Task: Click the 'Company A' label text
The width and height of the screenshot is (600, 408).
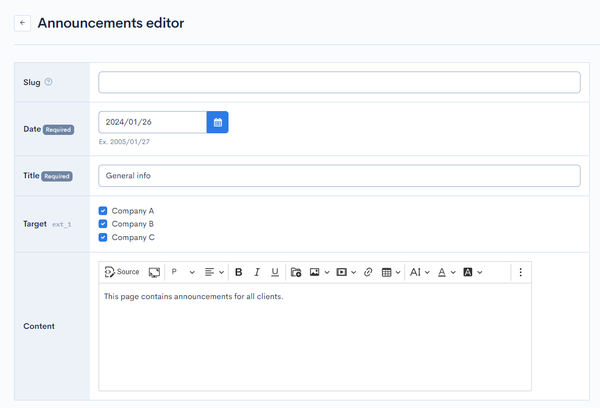Action: point(133,211)
